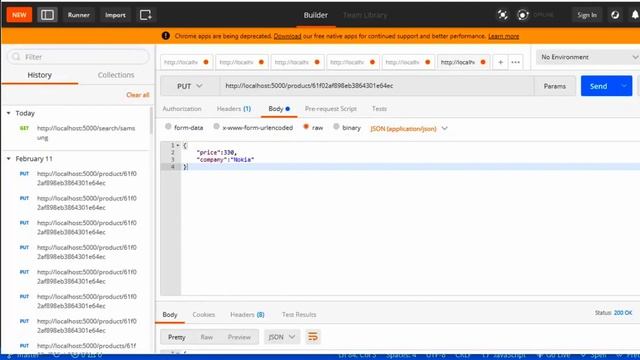Click the Sign In button
The image size is (640, 360).
tap(587, 15)
